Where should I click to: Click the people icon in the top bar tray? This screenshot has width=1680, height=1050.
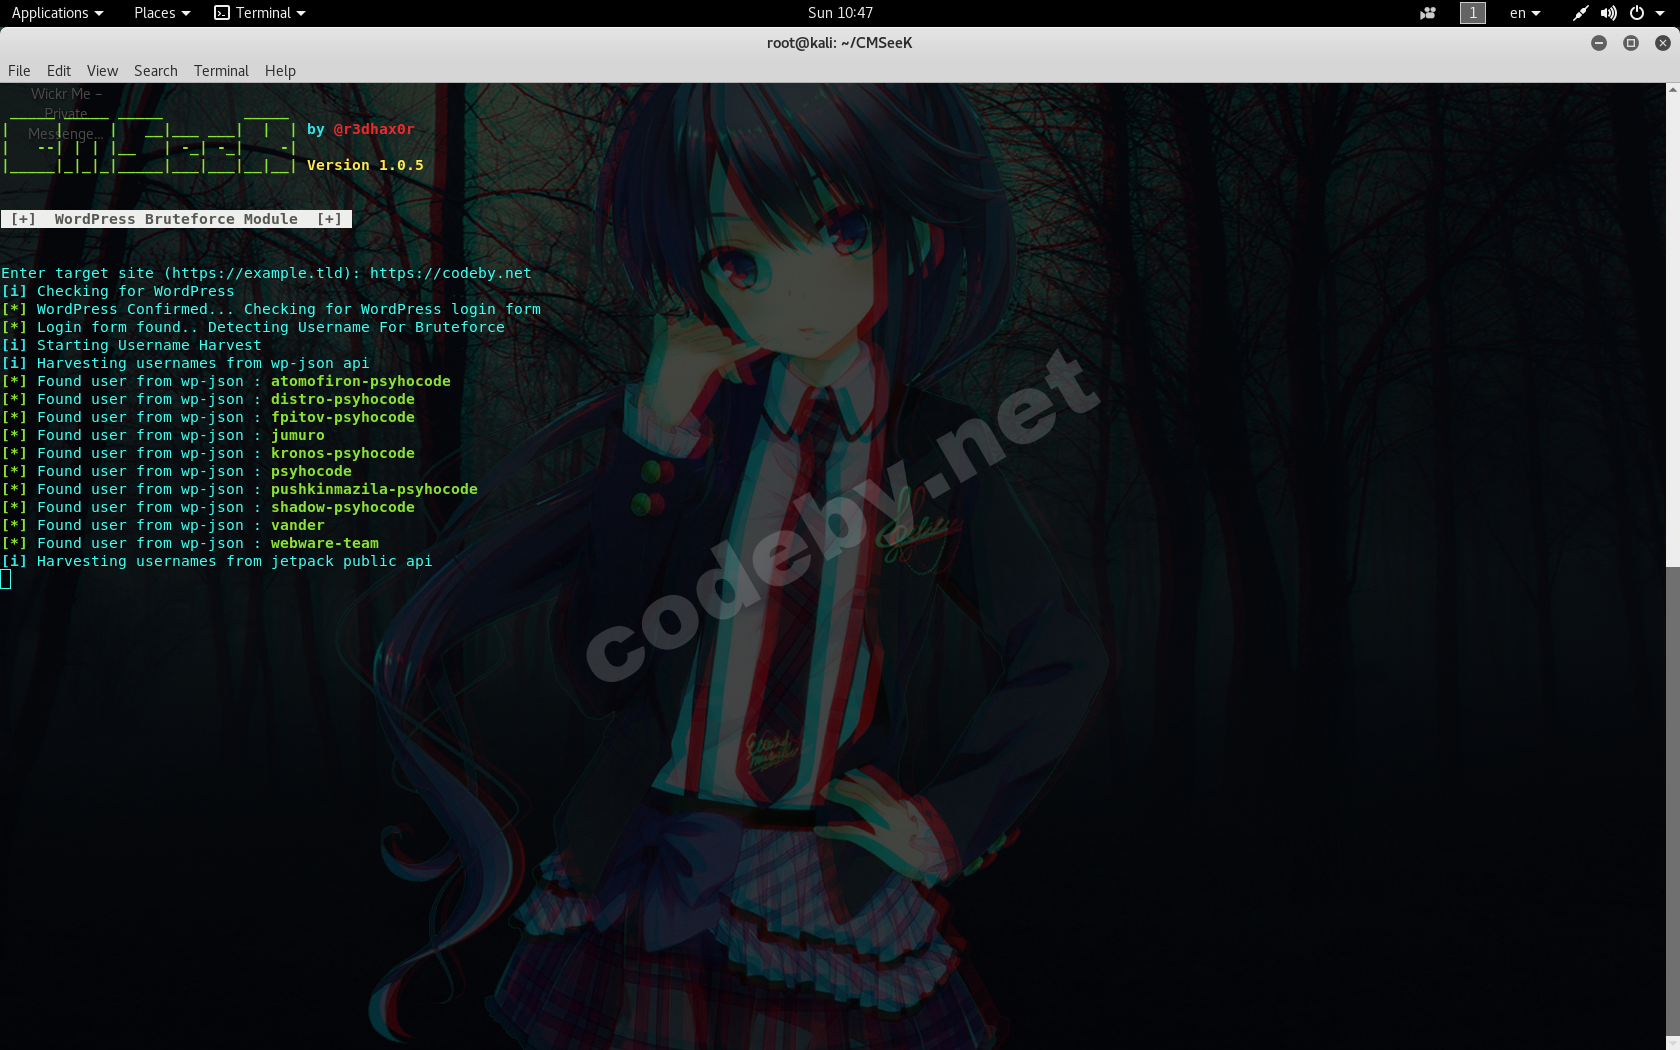point(1428,13)
